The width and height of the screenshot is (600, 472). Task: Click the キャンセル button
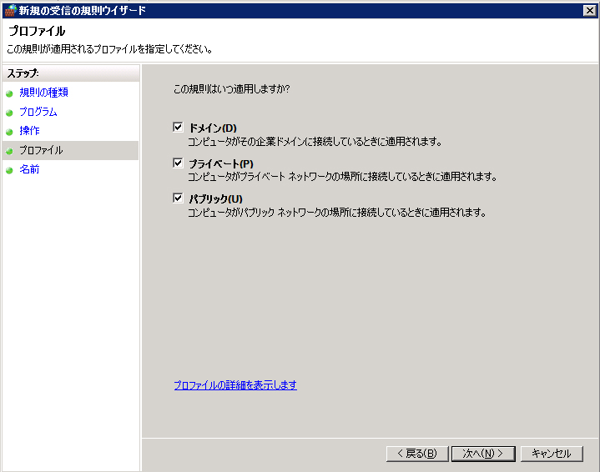click(551, 454)
